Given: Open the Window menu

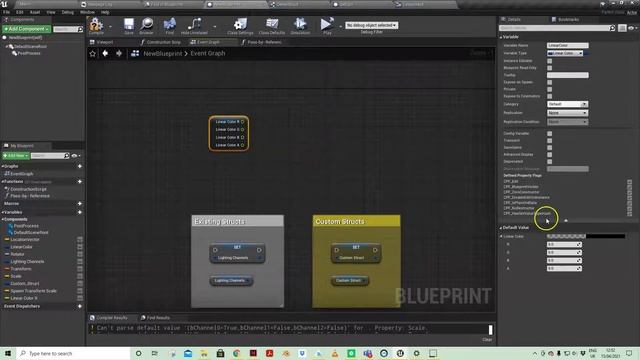Looking at the screenshot, I should [87, 12].
